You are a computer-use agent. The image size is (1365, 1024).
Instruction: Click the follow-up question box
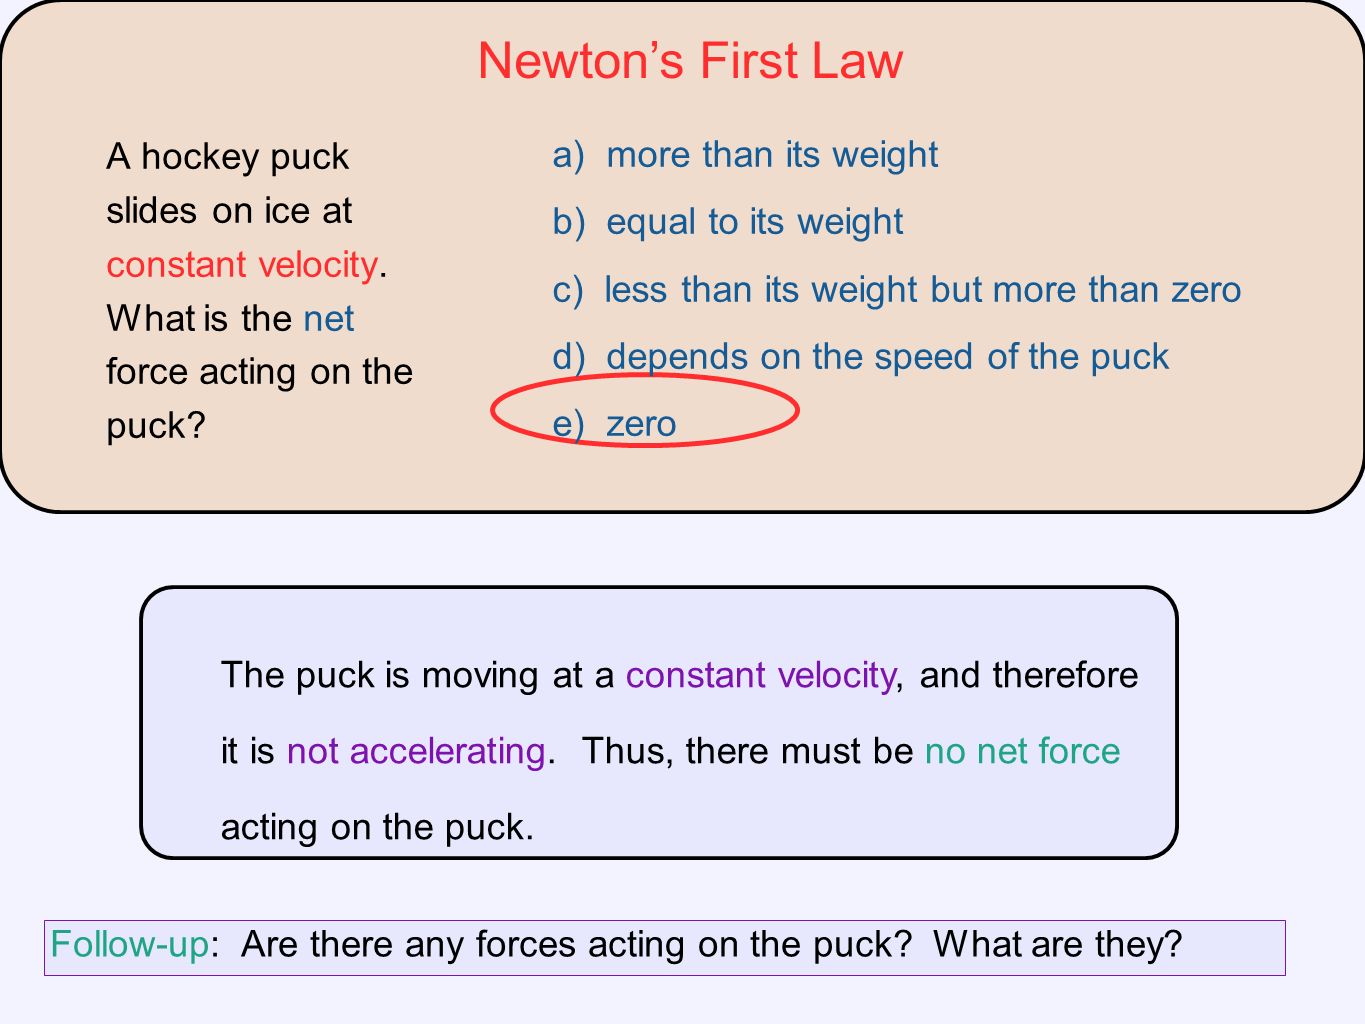pos(665,948)
